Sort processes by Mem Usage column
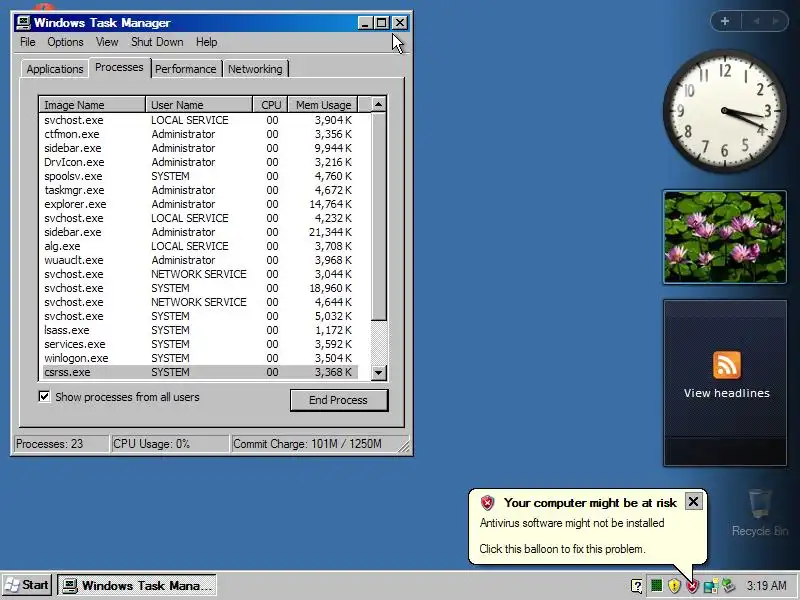The image size is (800, 600). point(323,105)
